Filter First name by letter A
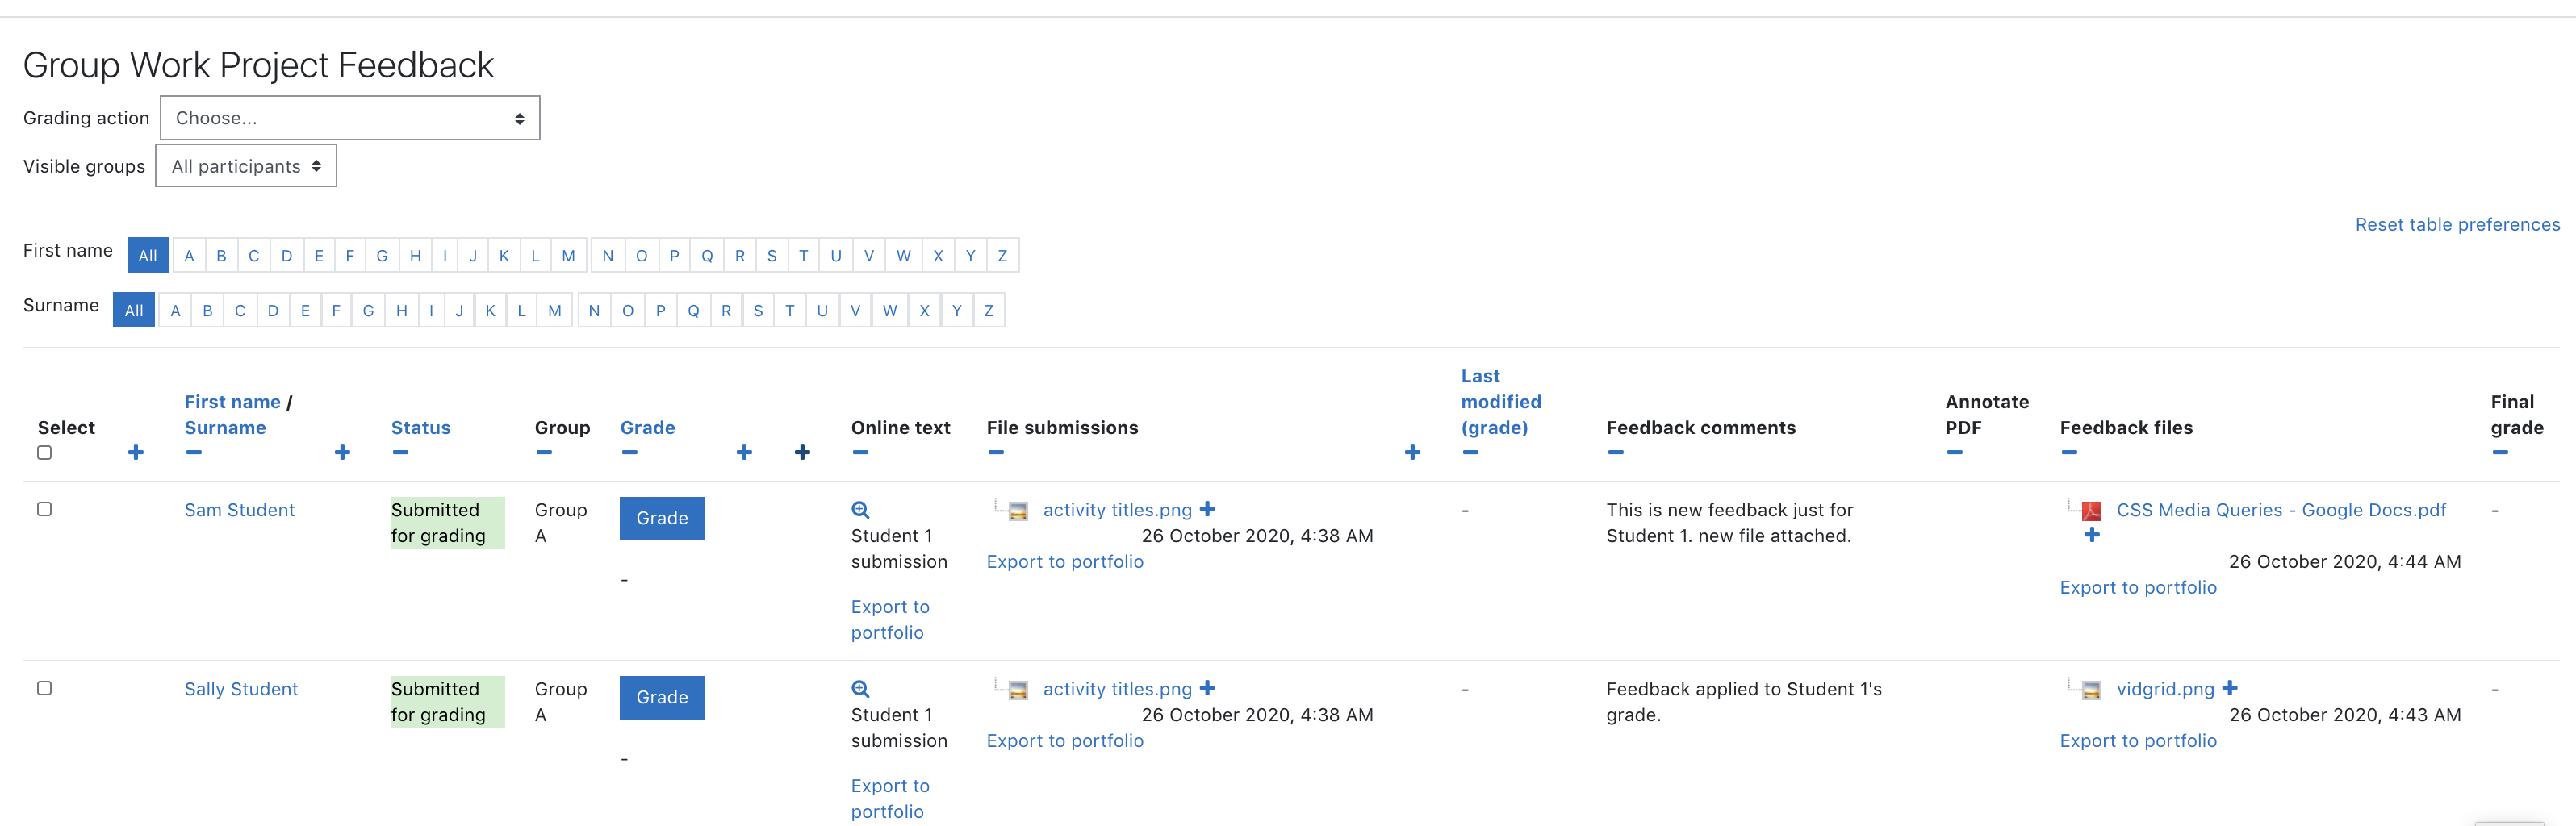This screenshot has height=826, width=2576. [x=189, y=256]
